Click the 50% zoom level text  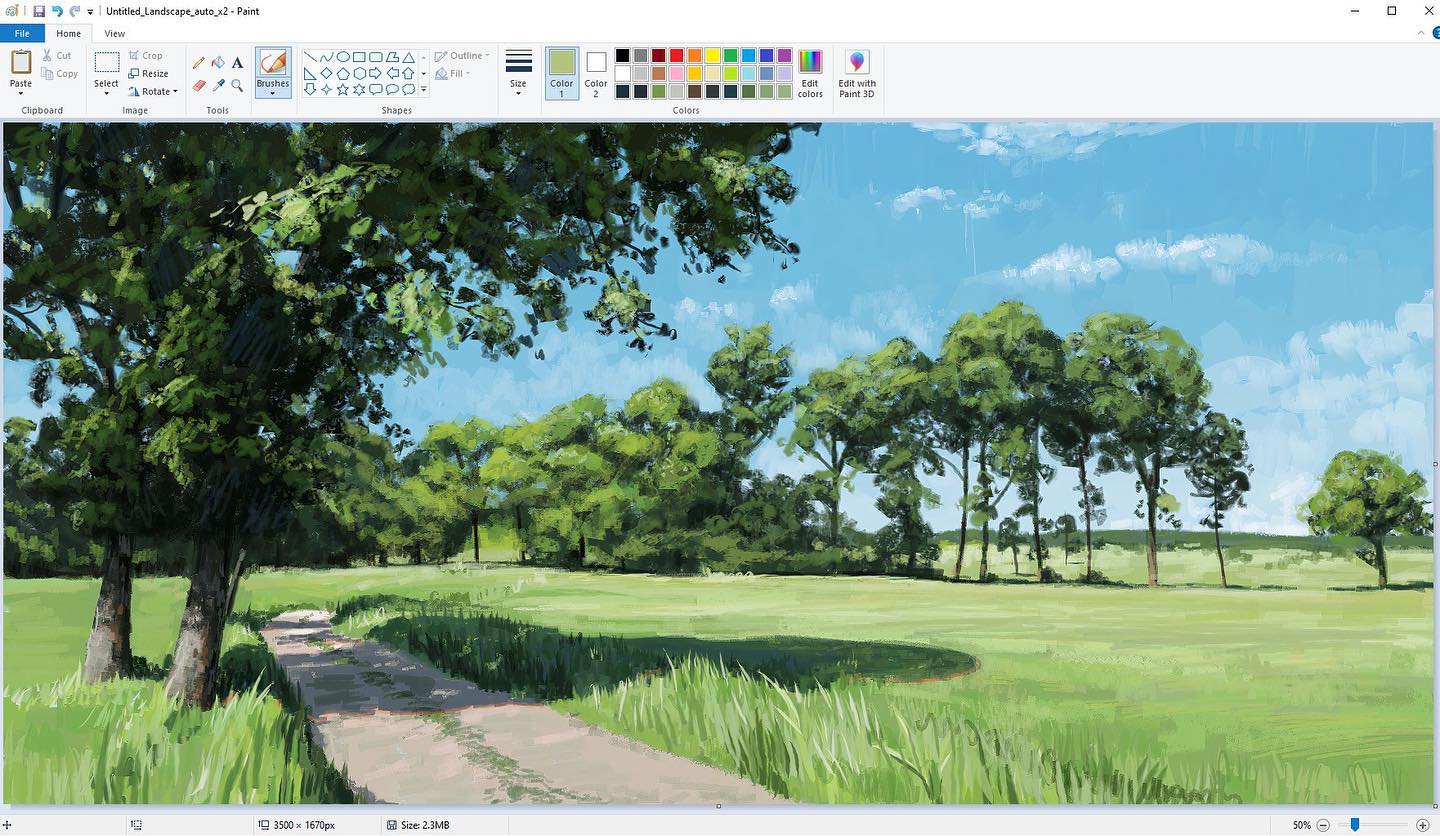point(1301,825)
